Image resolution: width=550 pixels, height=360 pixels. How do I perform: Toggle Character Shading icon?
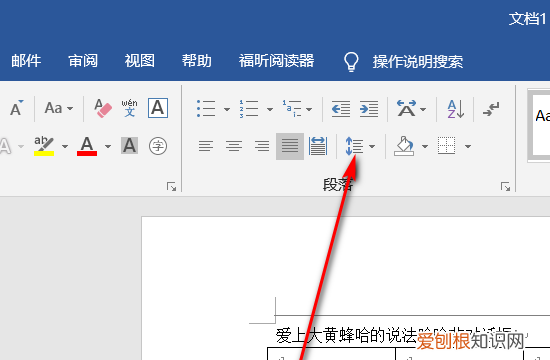(129, 145)
